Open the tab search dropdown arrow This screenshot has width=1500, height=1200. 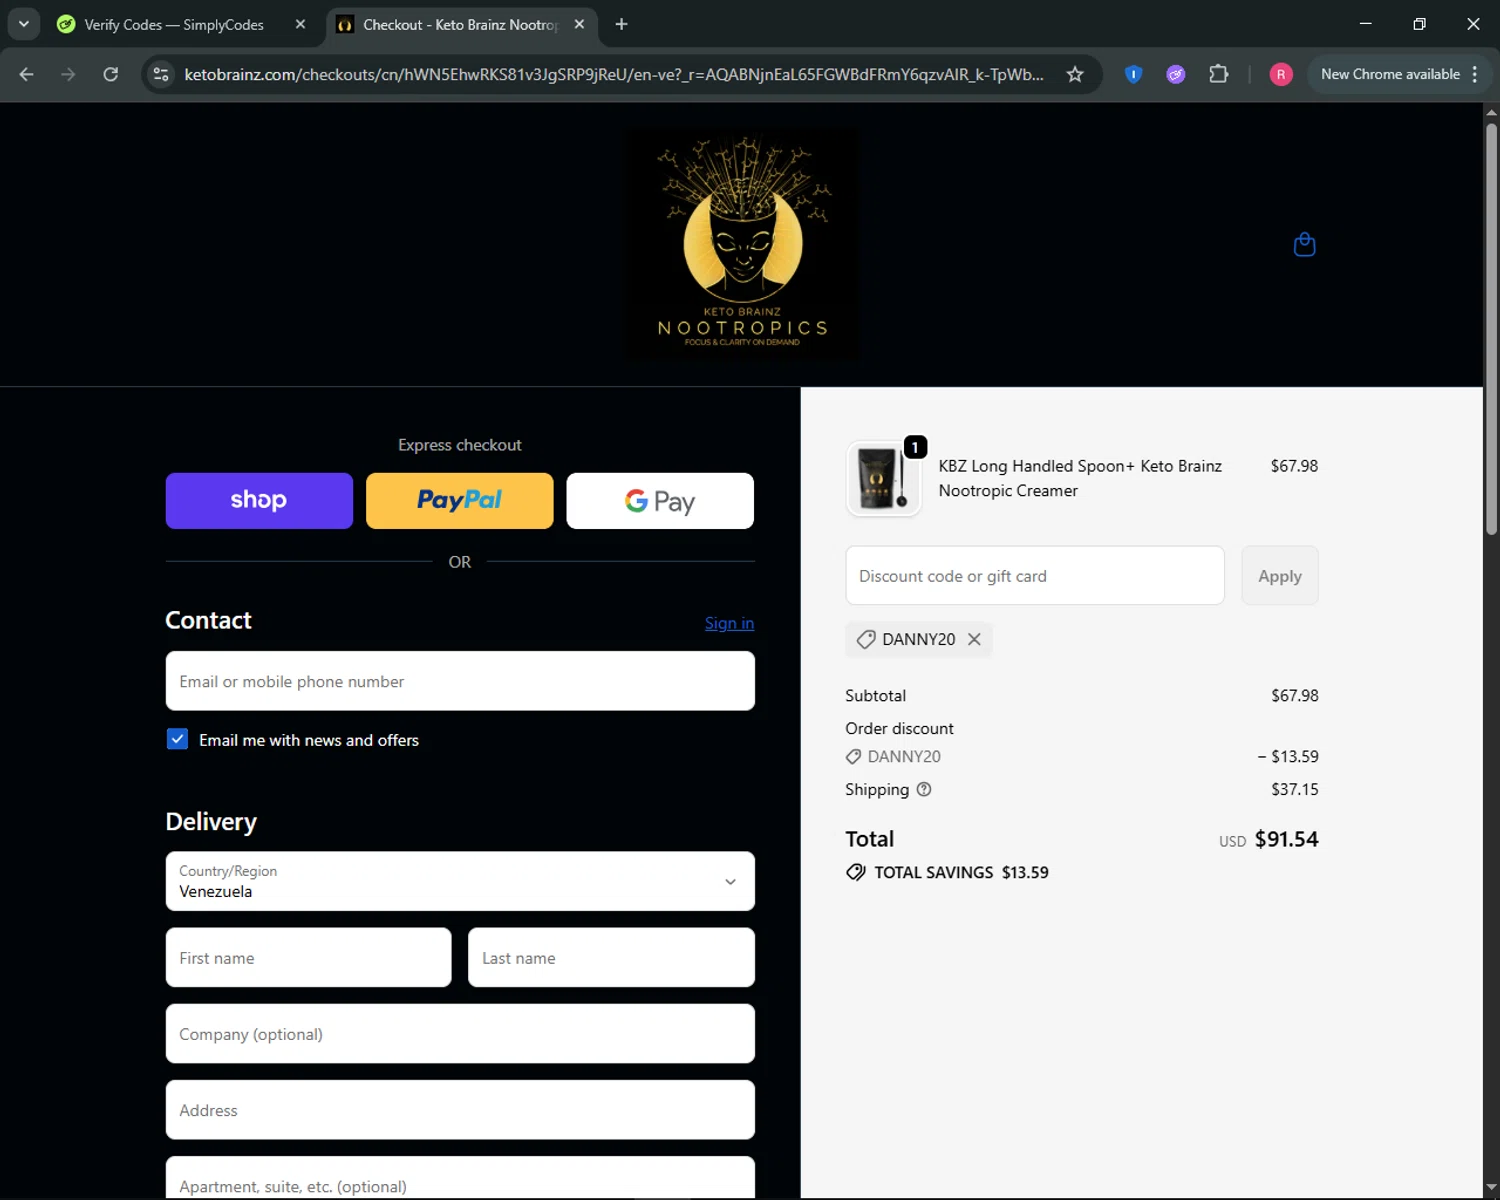23,24
